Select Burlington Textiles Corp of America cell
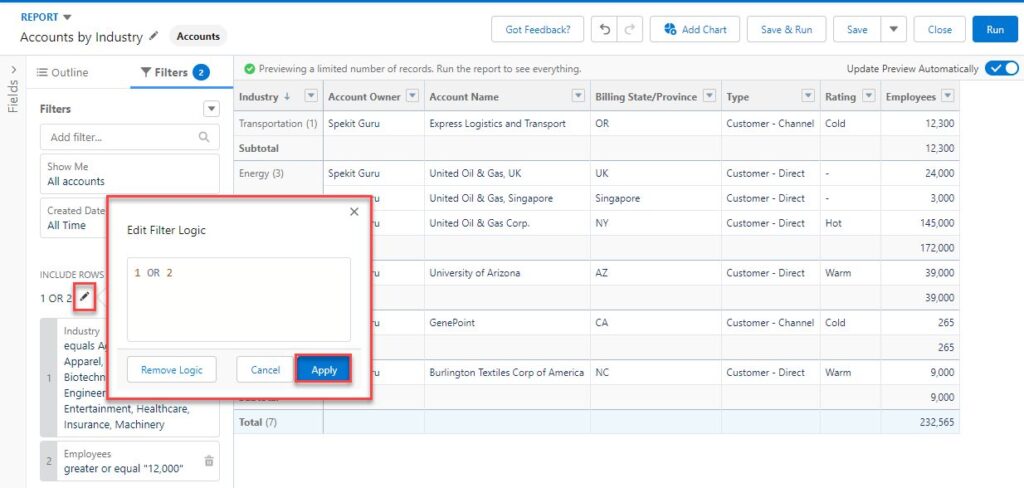Viewport: 1024px width, 488px height. pyautogui.click(x=507, y=372)
